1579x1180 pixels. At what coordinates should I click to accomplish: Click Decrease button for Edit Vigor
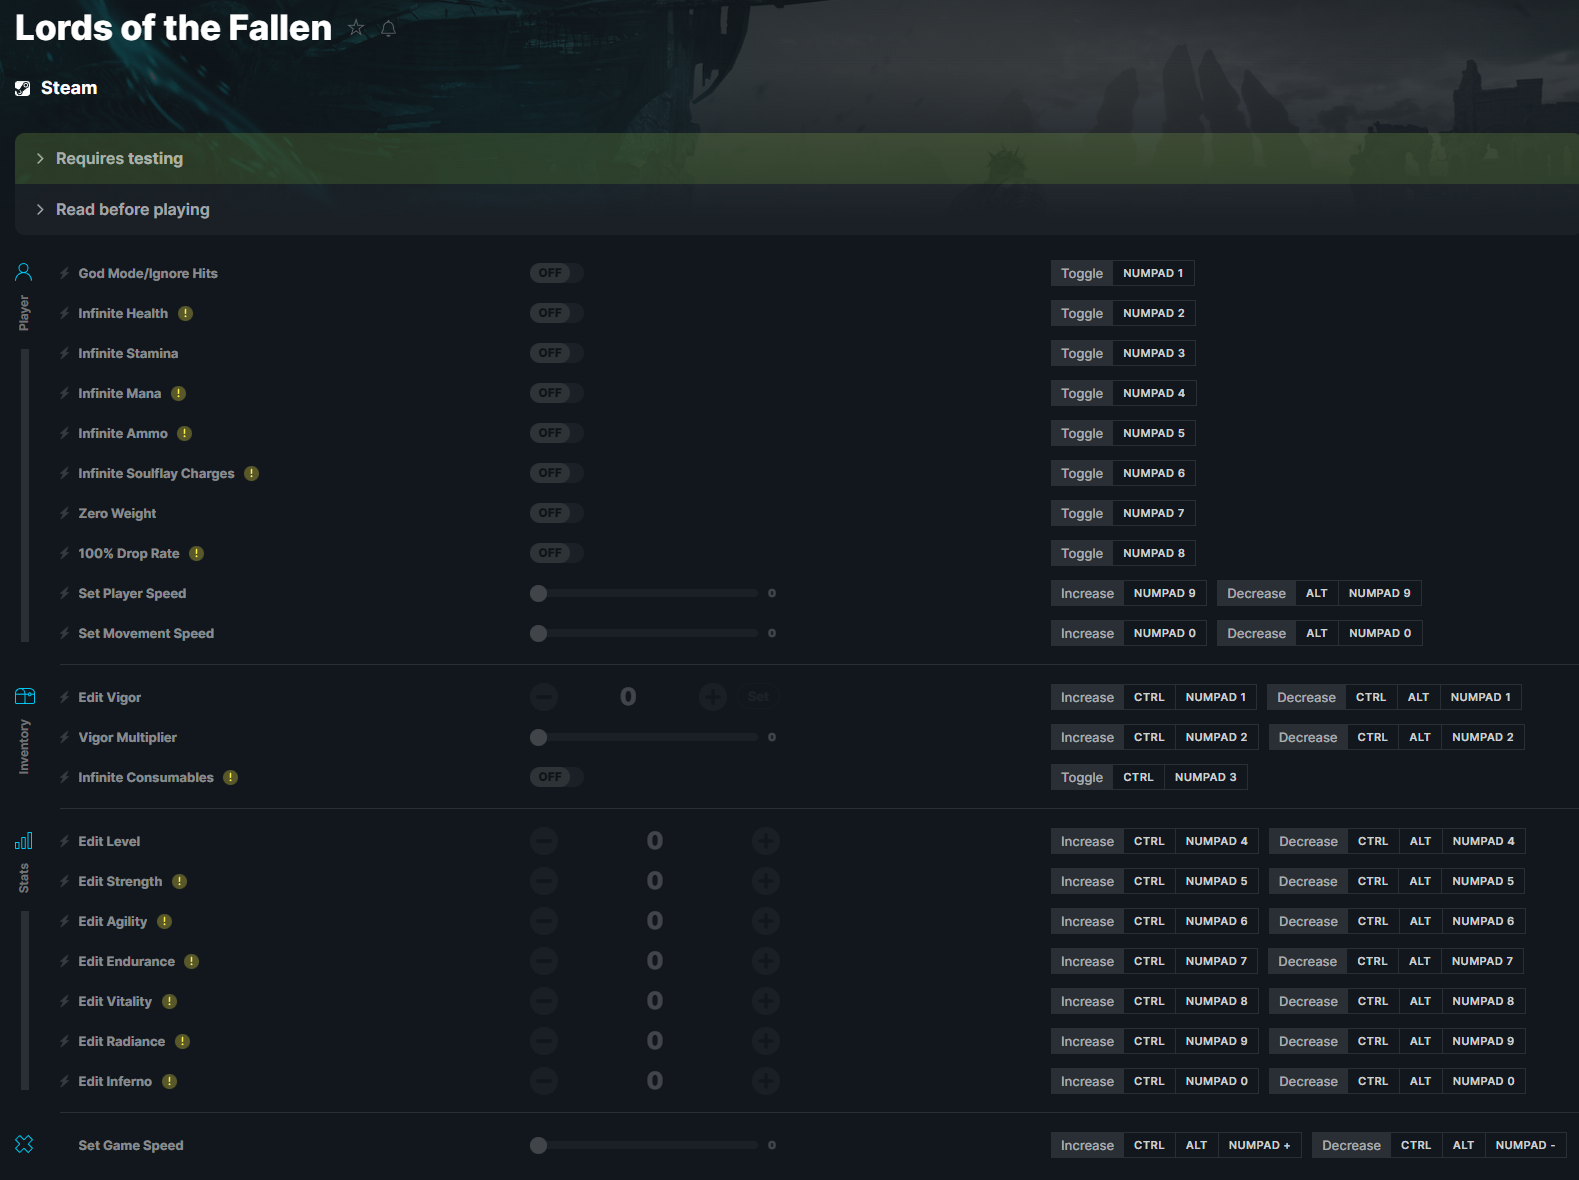[1306, 697]
